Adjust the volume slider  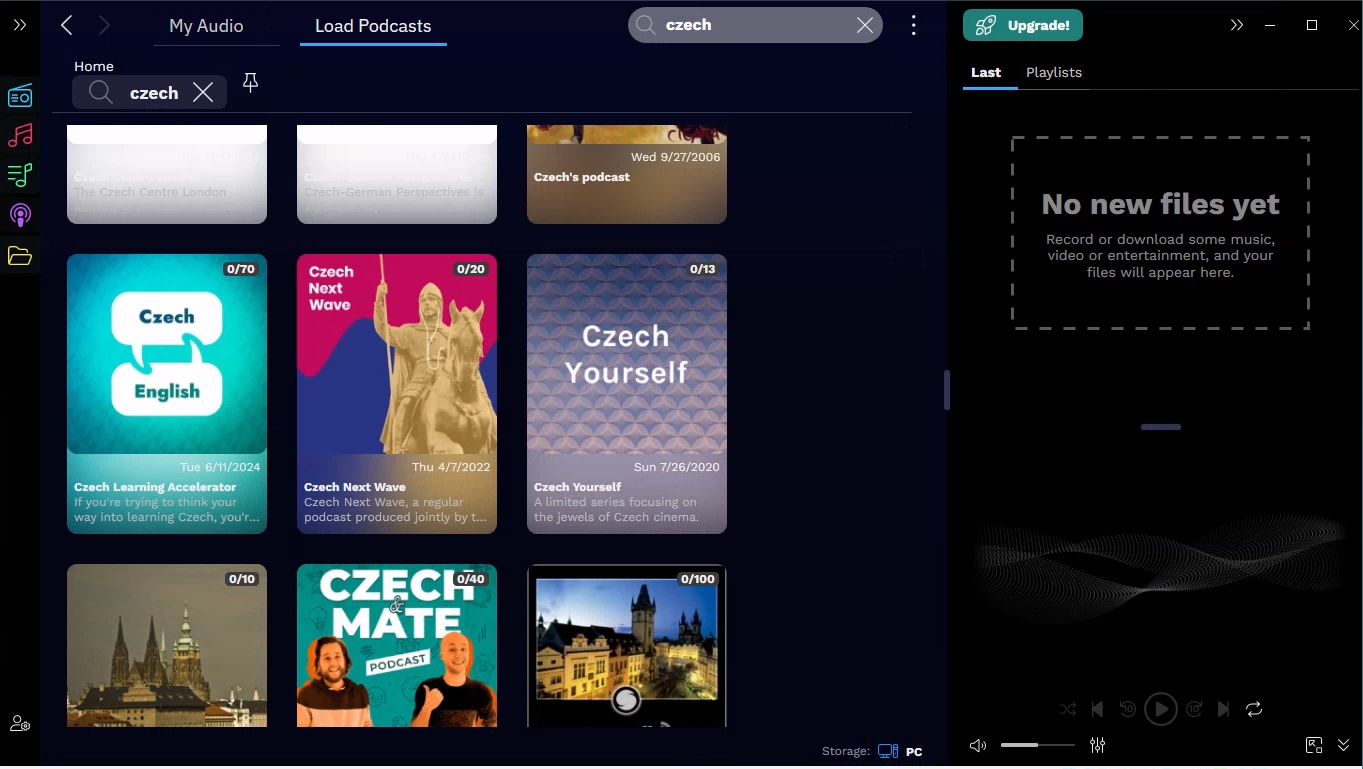(x=1037, y=745)
